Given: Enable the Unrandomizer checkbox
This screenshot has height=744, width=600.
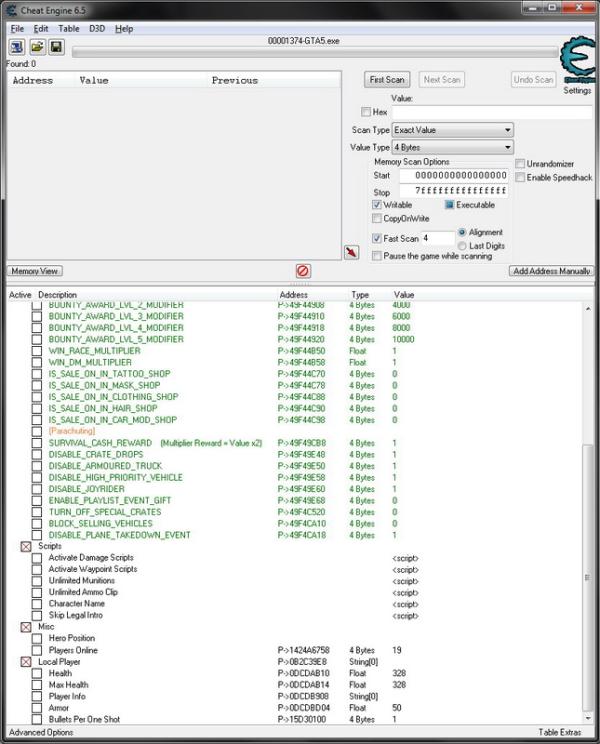Looking at the screenshot, I should pos(520,164).
